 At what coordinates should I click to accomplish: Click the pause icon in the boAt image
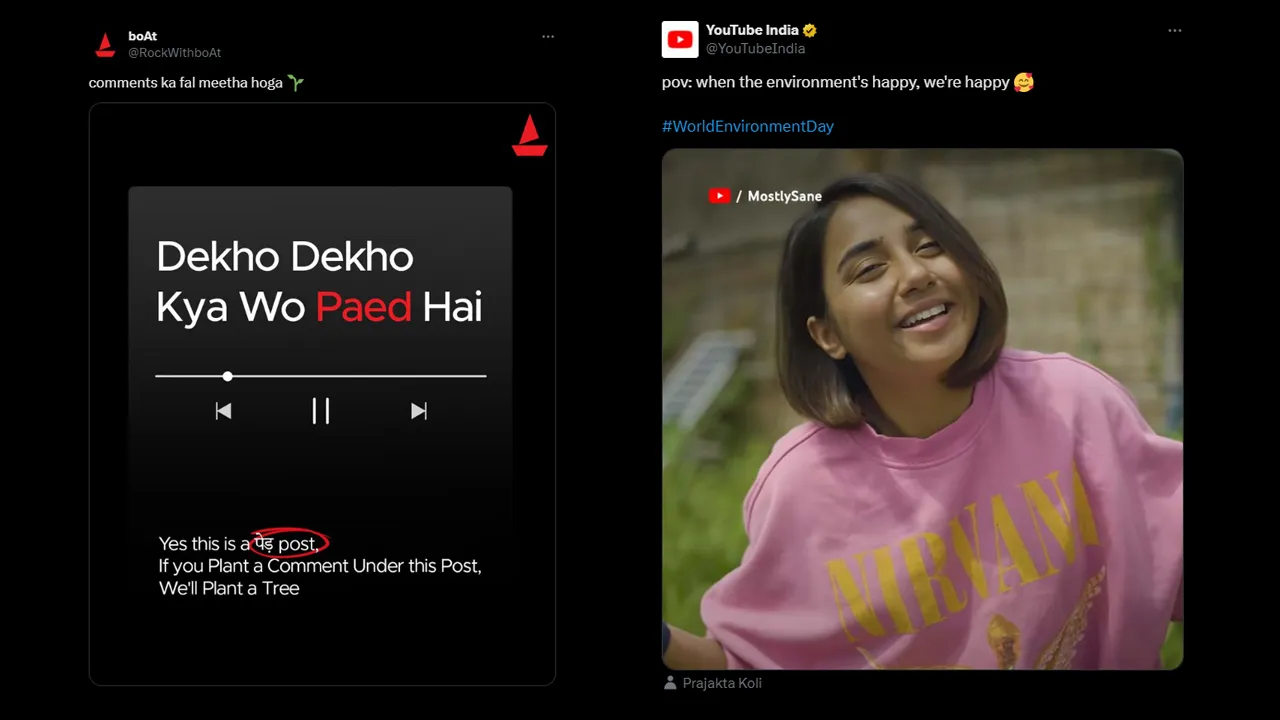(321, 411)
